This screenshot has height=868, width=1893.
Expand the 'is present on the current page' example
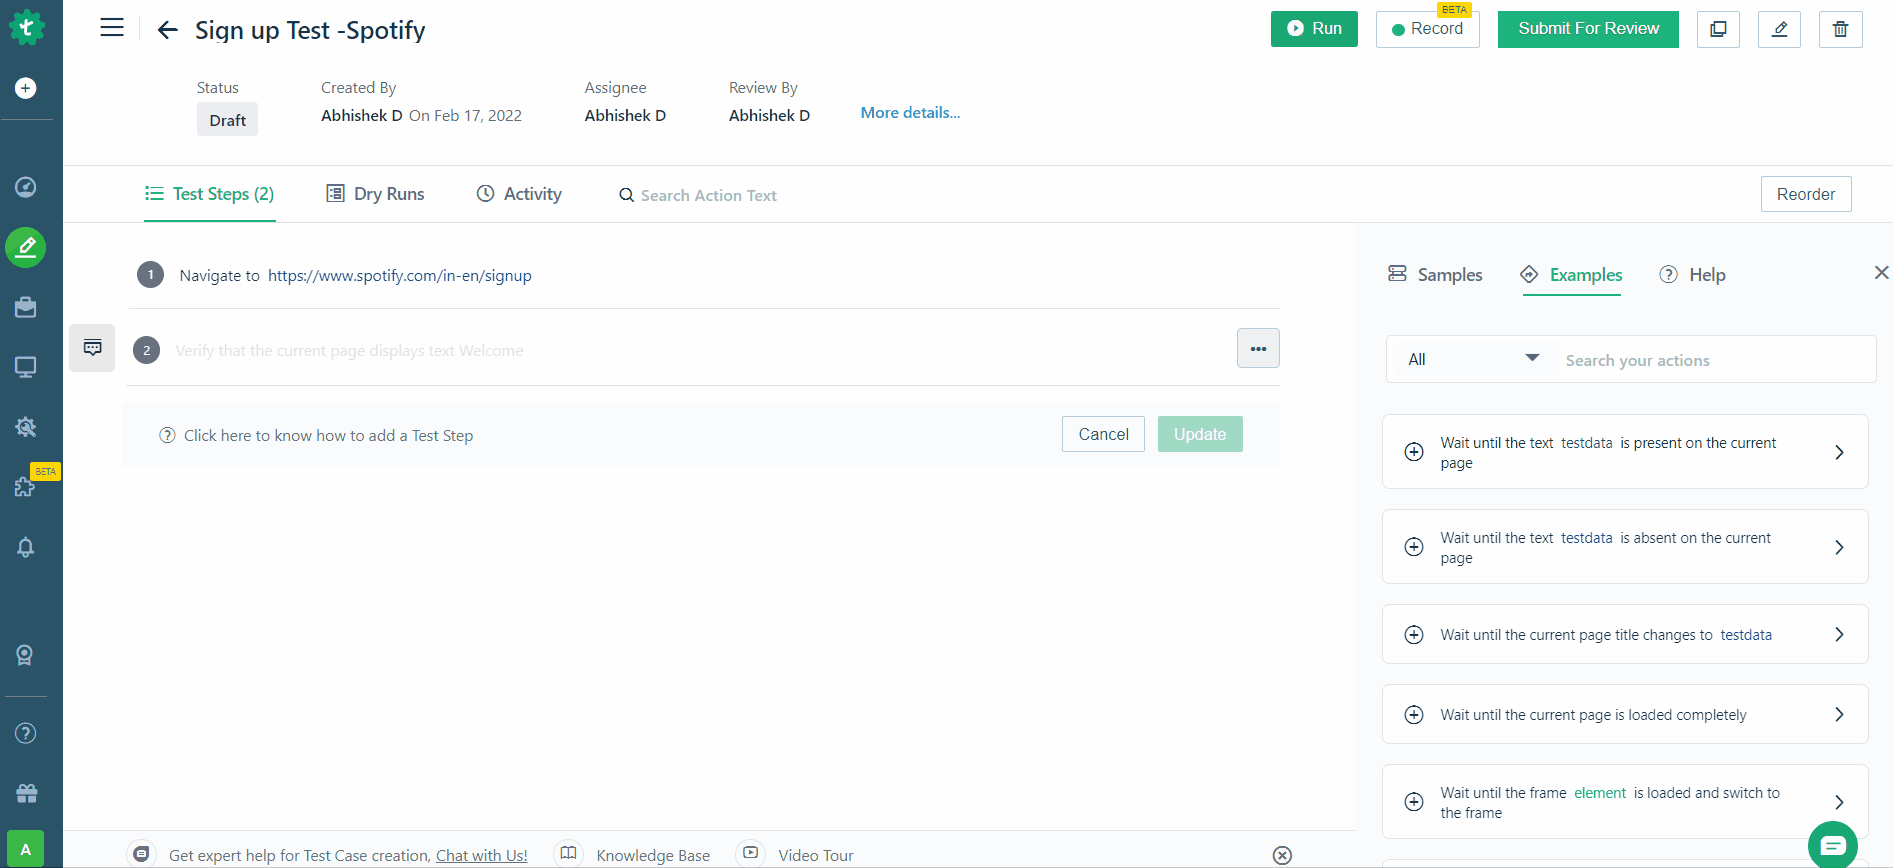(1839, 452)
